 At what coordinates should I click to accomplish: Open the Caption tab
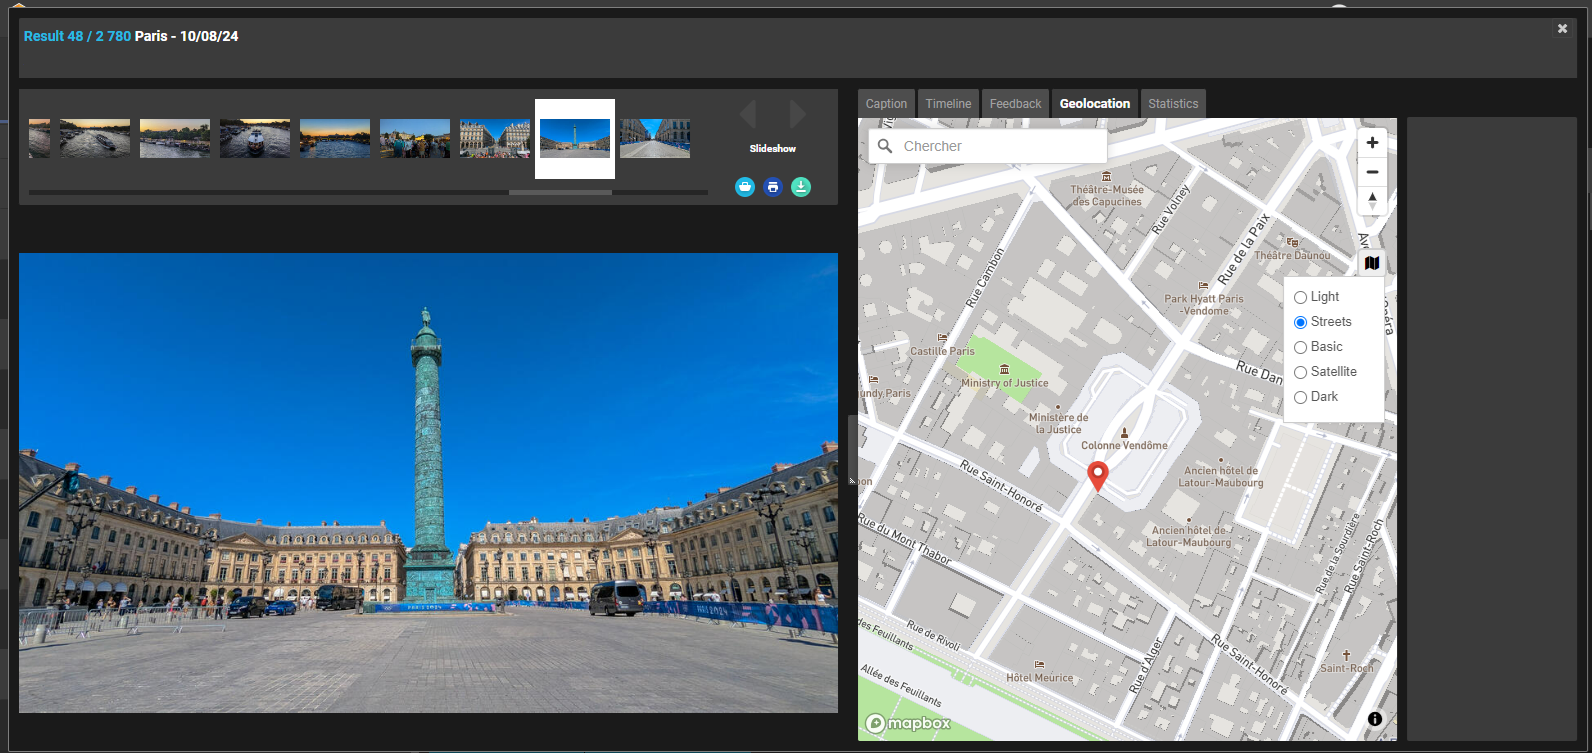886,104
